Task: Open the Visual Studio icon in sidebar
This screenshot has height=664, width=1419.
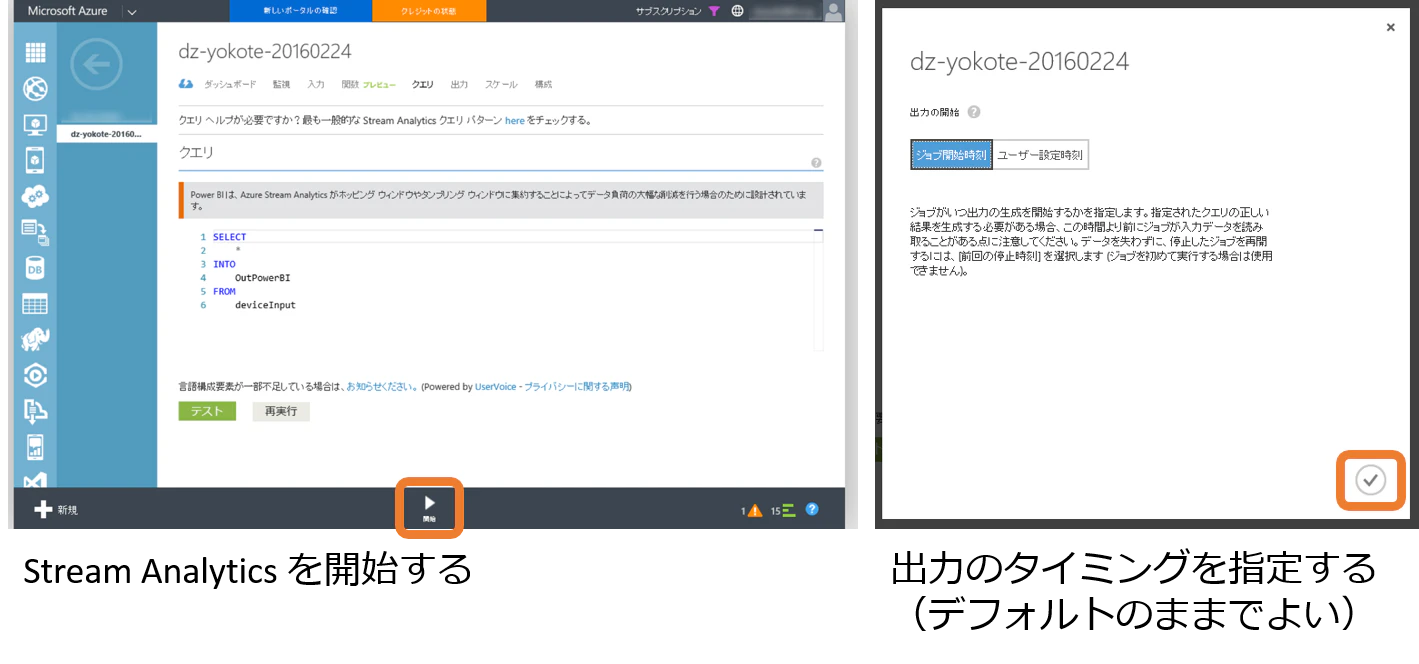Action: (x=35, y=481)
